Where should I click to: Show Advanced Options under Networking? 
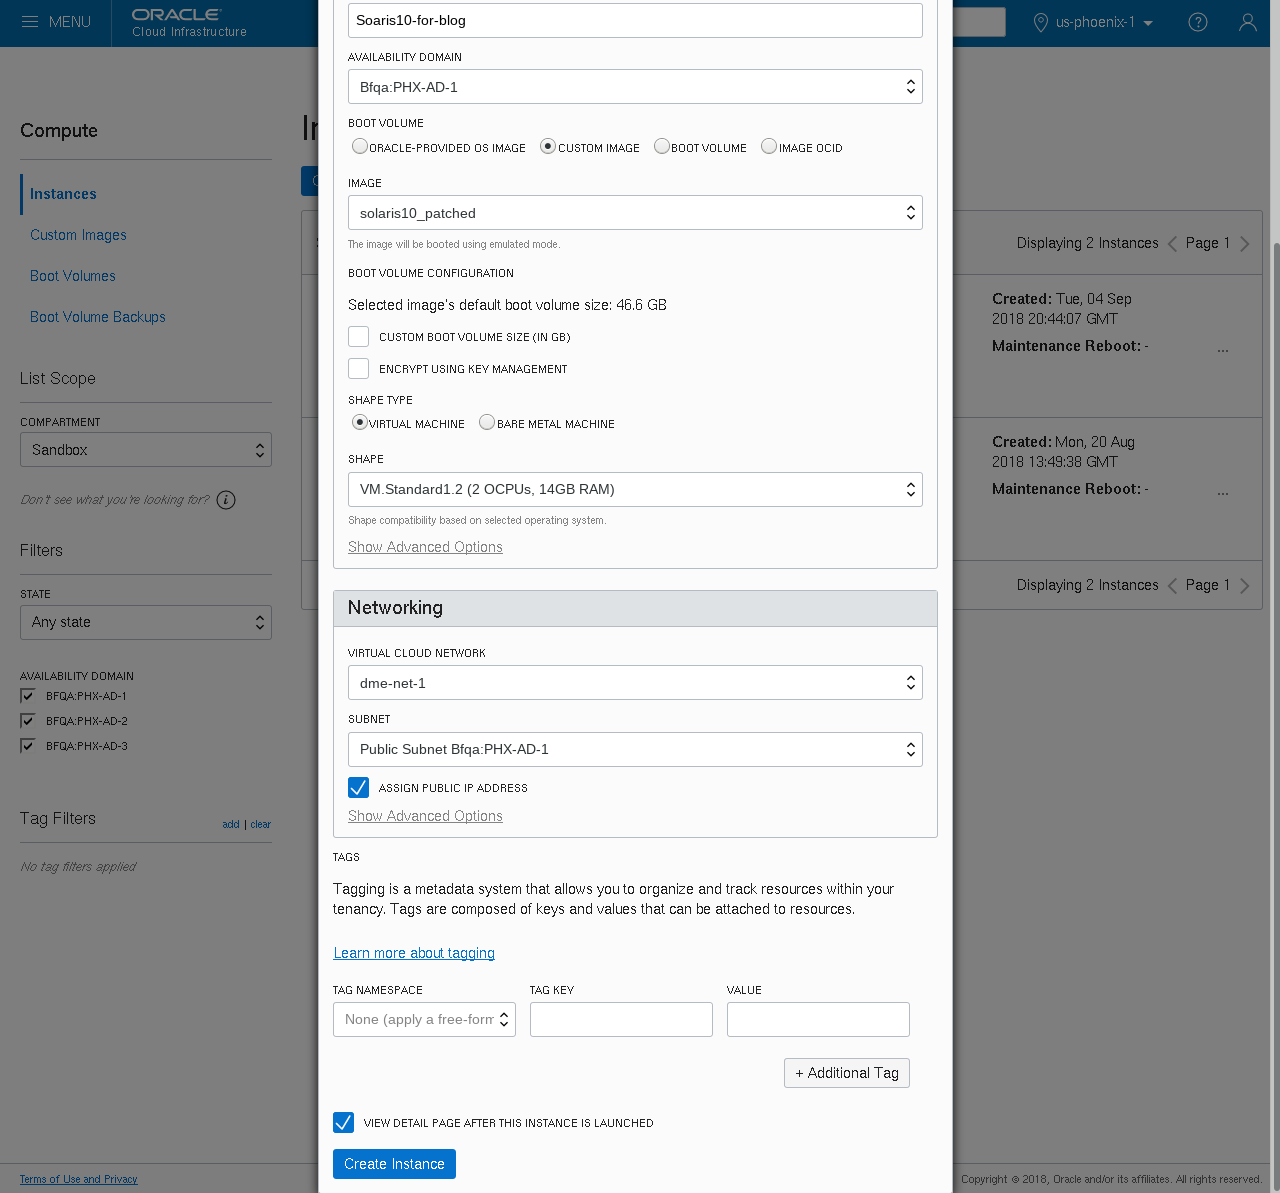pos(425,816)
